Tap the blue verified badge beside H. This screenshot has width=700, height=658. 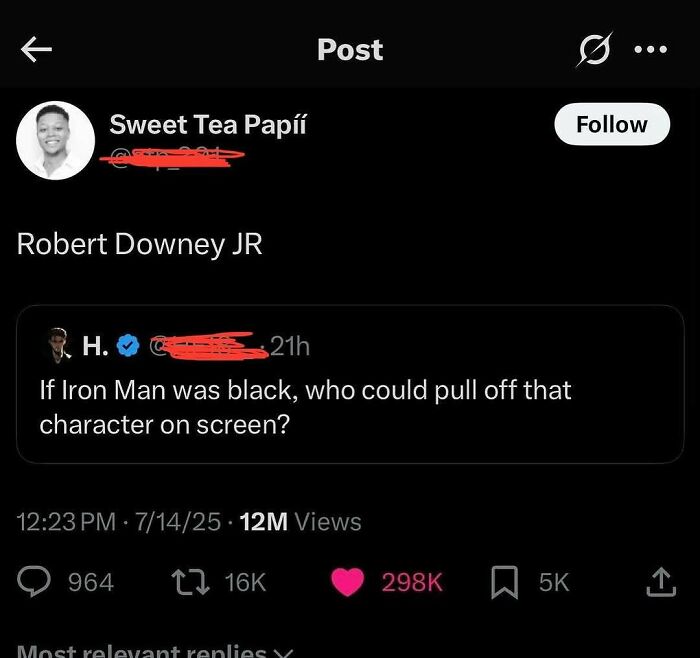pyautogui.click(x=128, y=346)
